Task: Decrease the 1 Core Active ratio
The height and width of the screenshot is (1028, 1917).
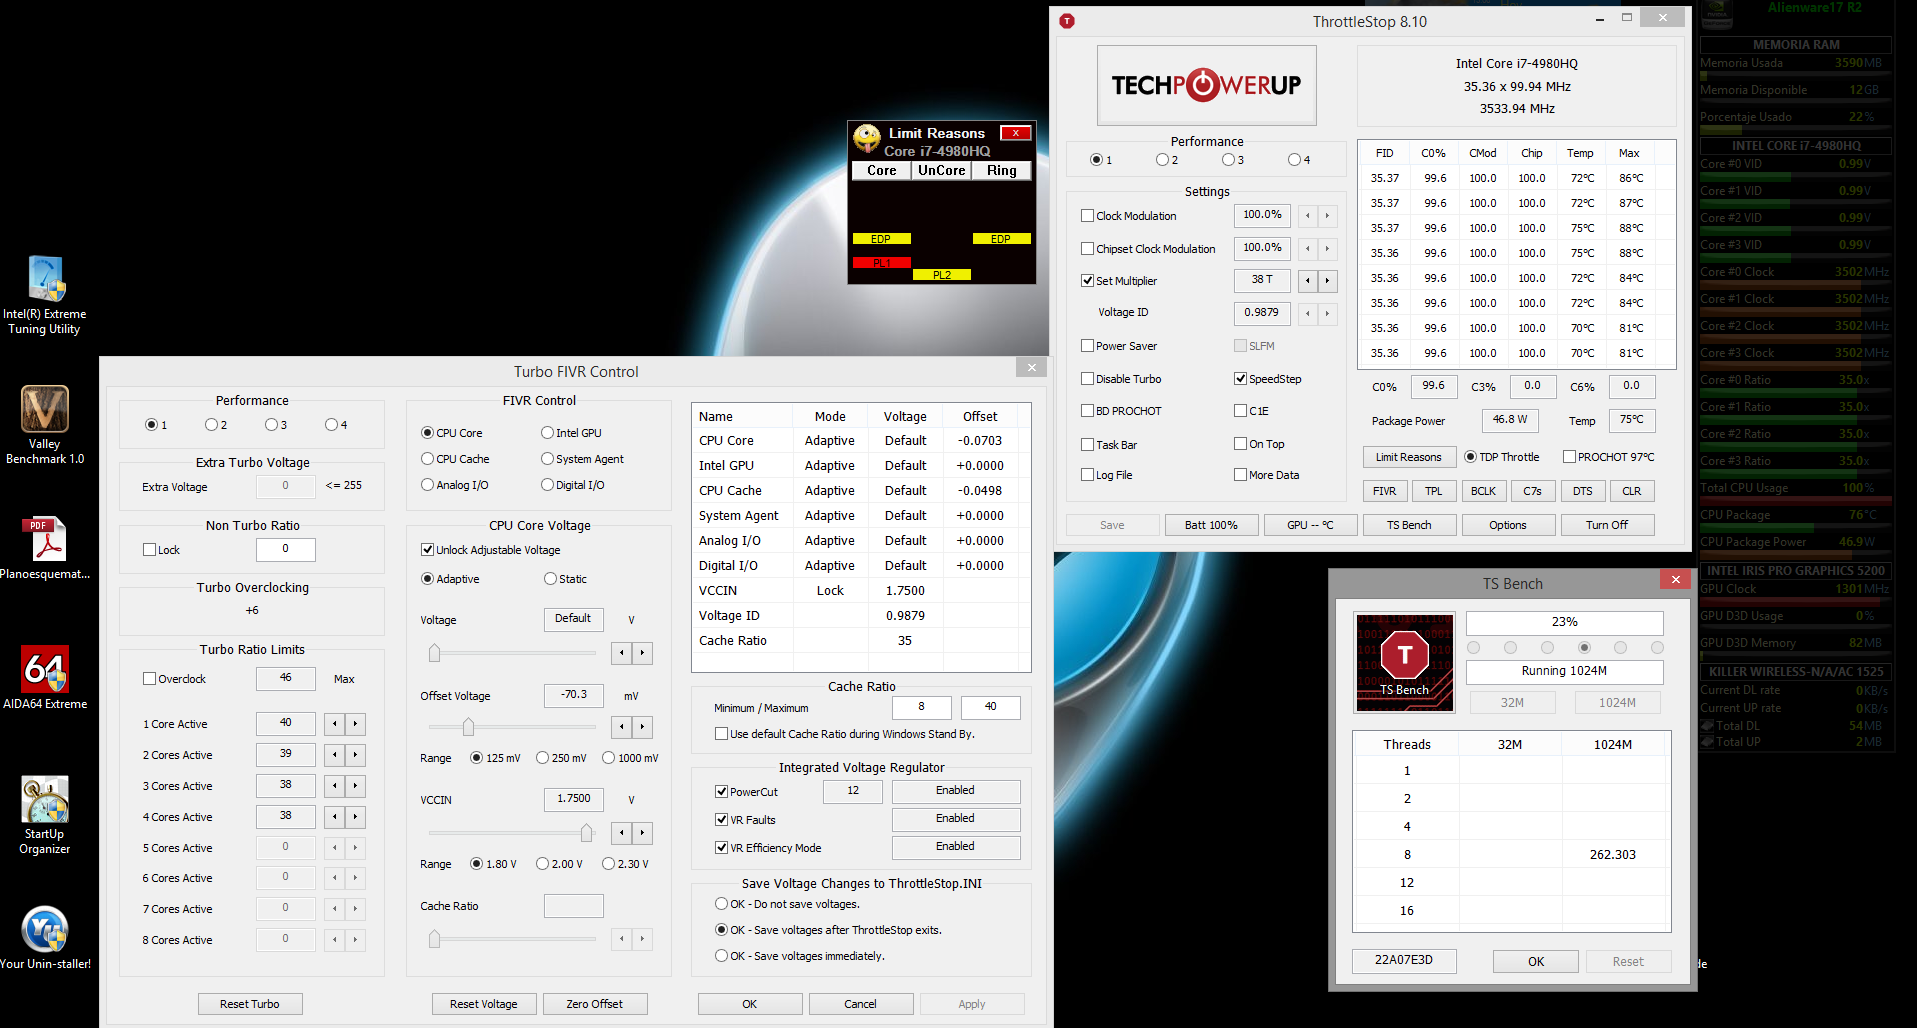Action: tap(335, 724)
